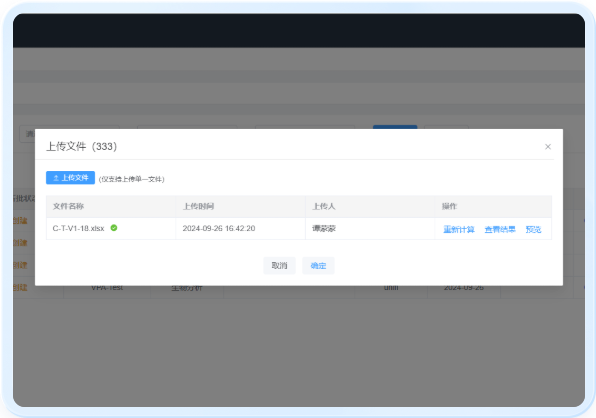Open 查看结果 for the uploaded file

pyautogui.click(x=500, y=229)
